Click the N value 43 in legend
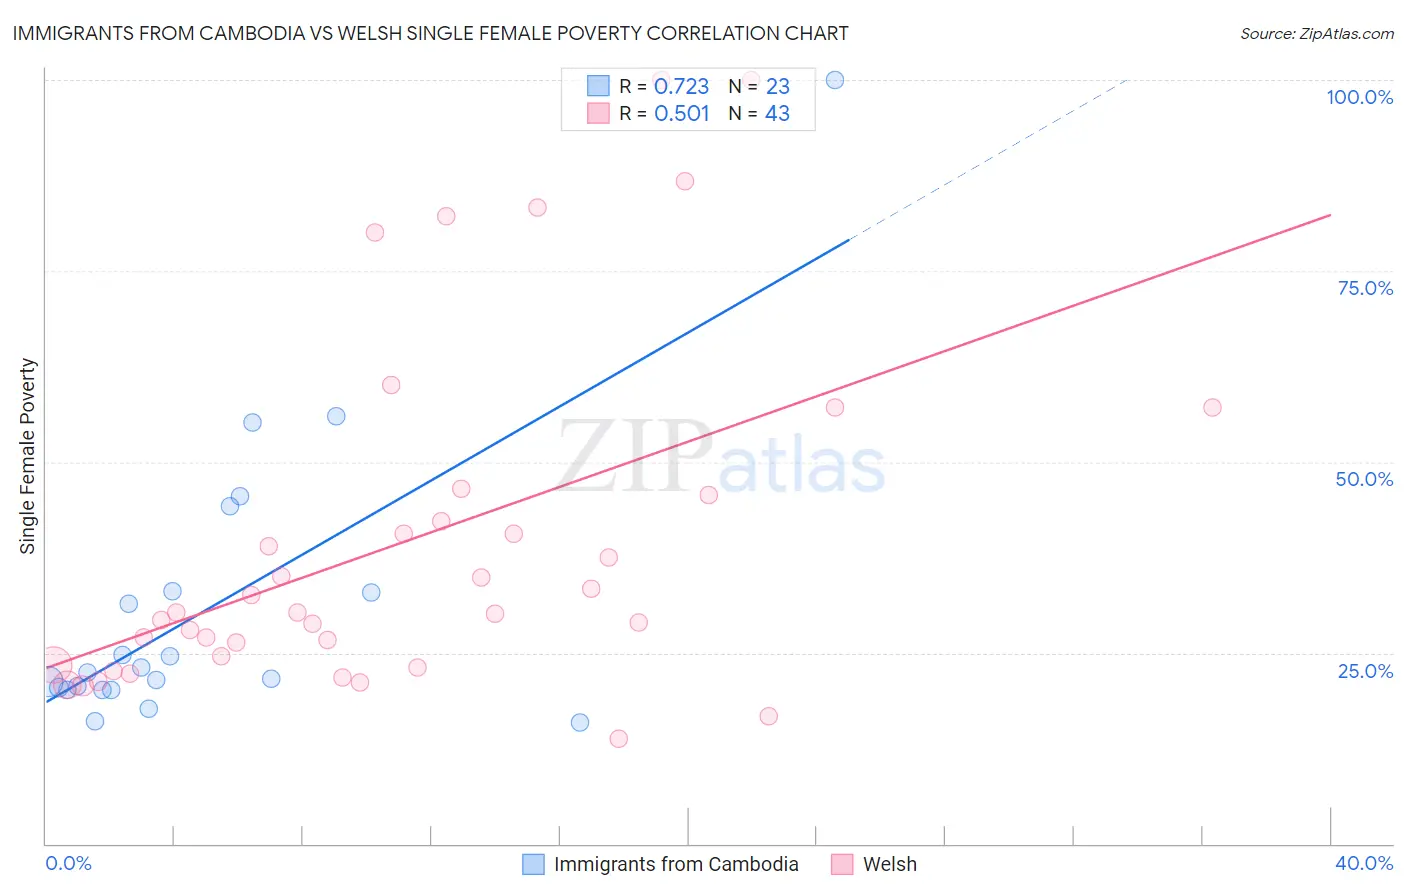The image size is (1406, 892). pyautogui.click(x=777, y=113)
